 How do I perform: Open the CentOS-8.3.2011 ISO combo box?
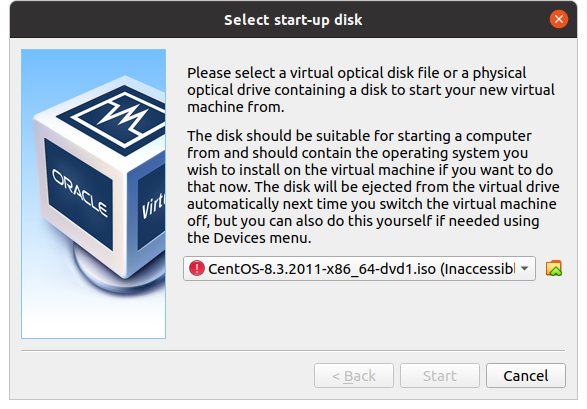[359, 268]
